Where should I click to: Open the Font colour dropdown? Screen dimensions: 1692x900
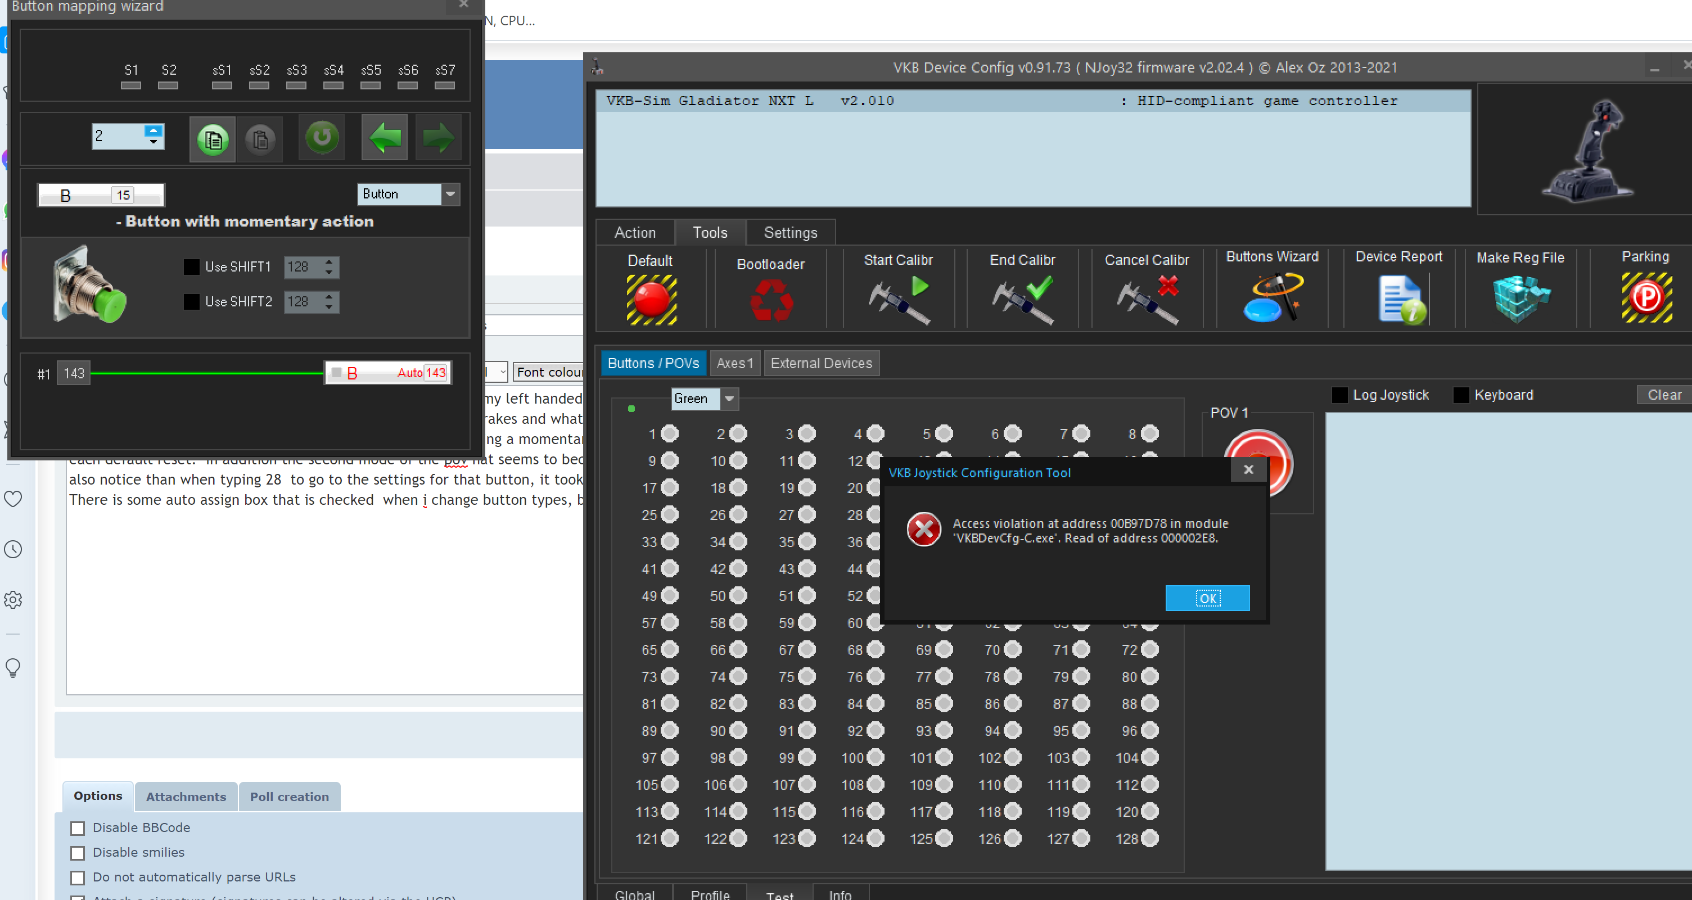pos(548,372)
